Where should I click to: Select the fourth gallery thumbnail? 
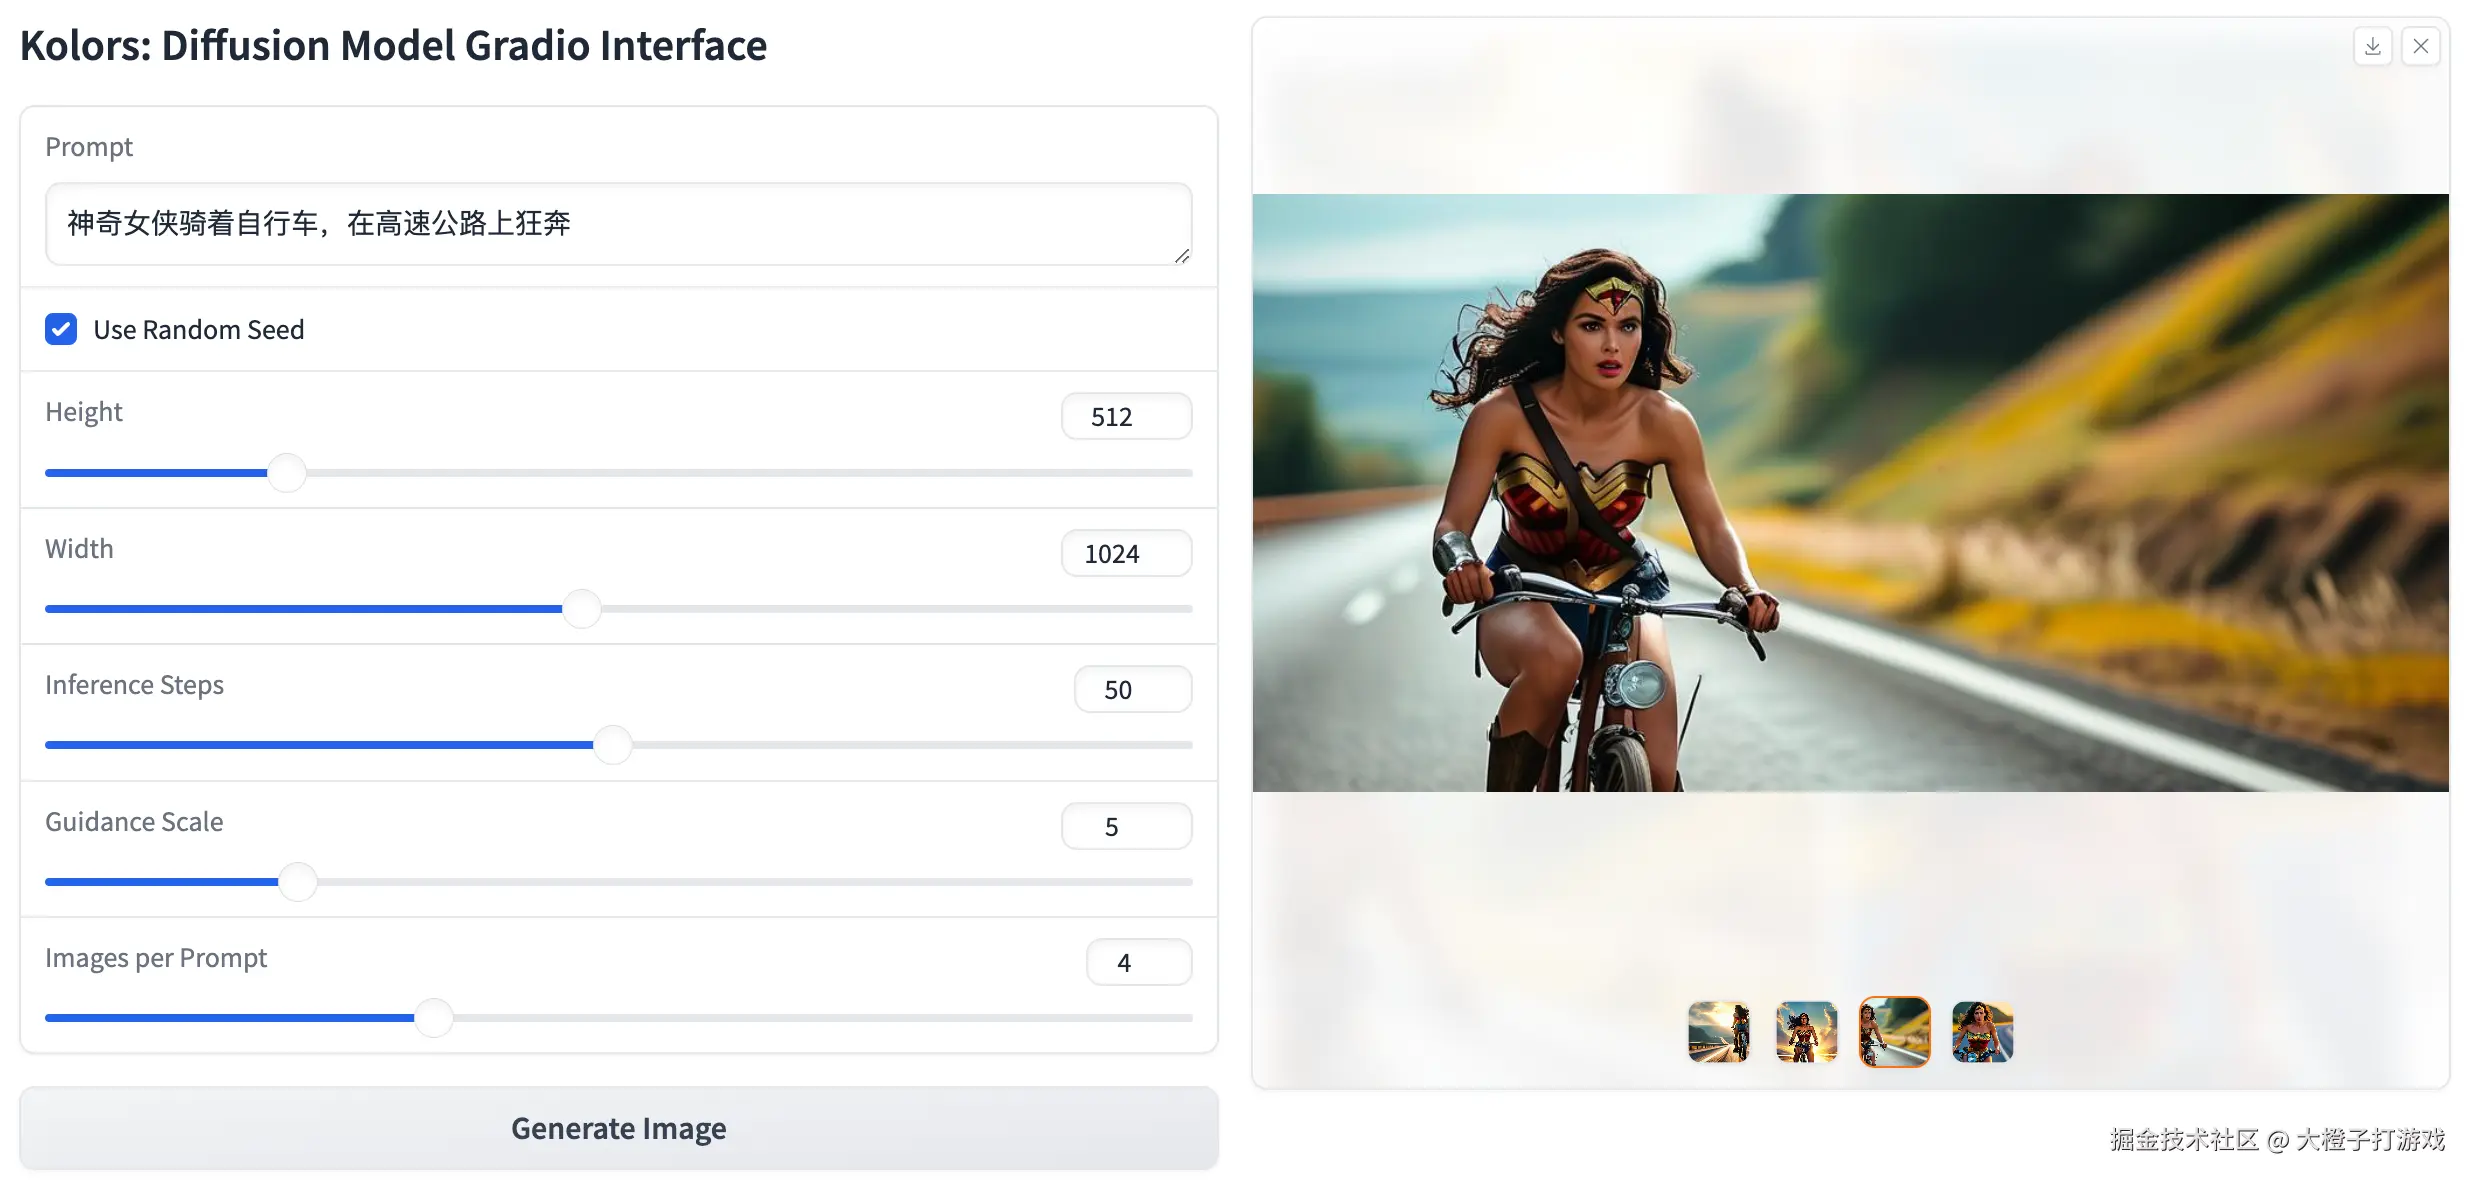click(1982, 1031)
